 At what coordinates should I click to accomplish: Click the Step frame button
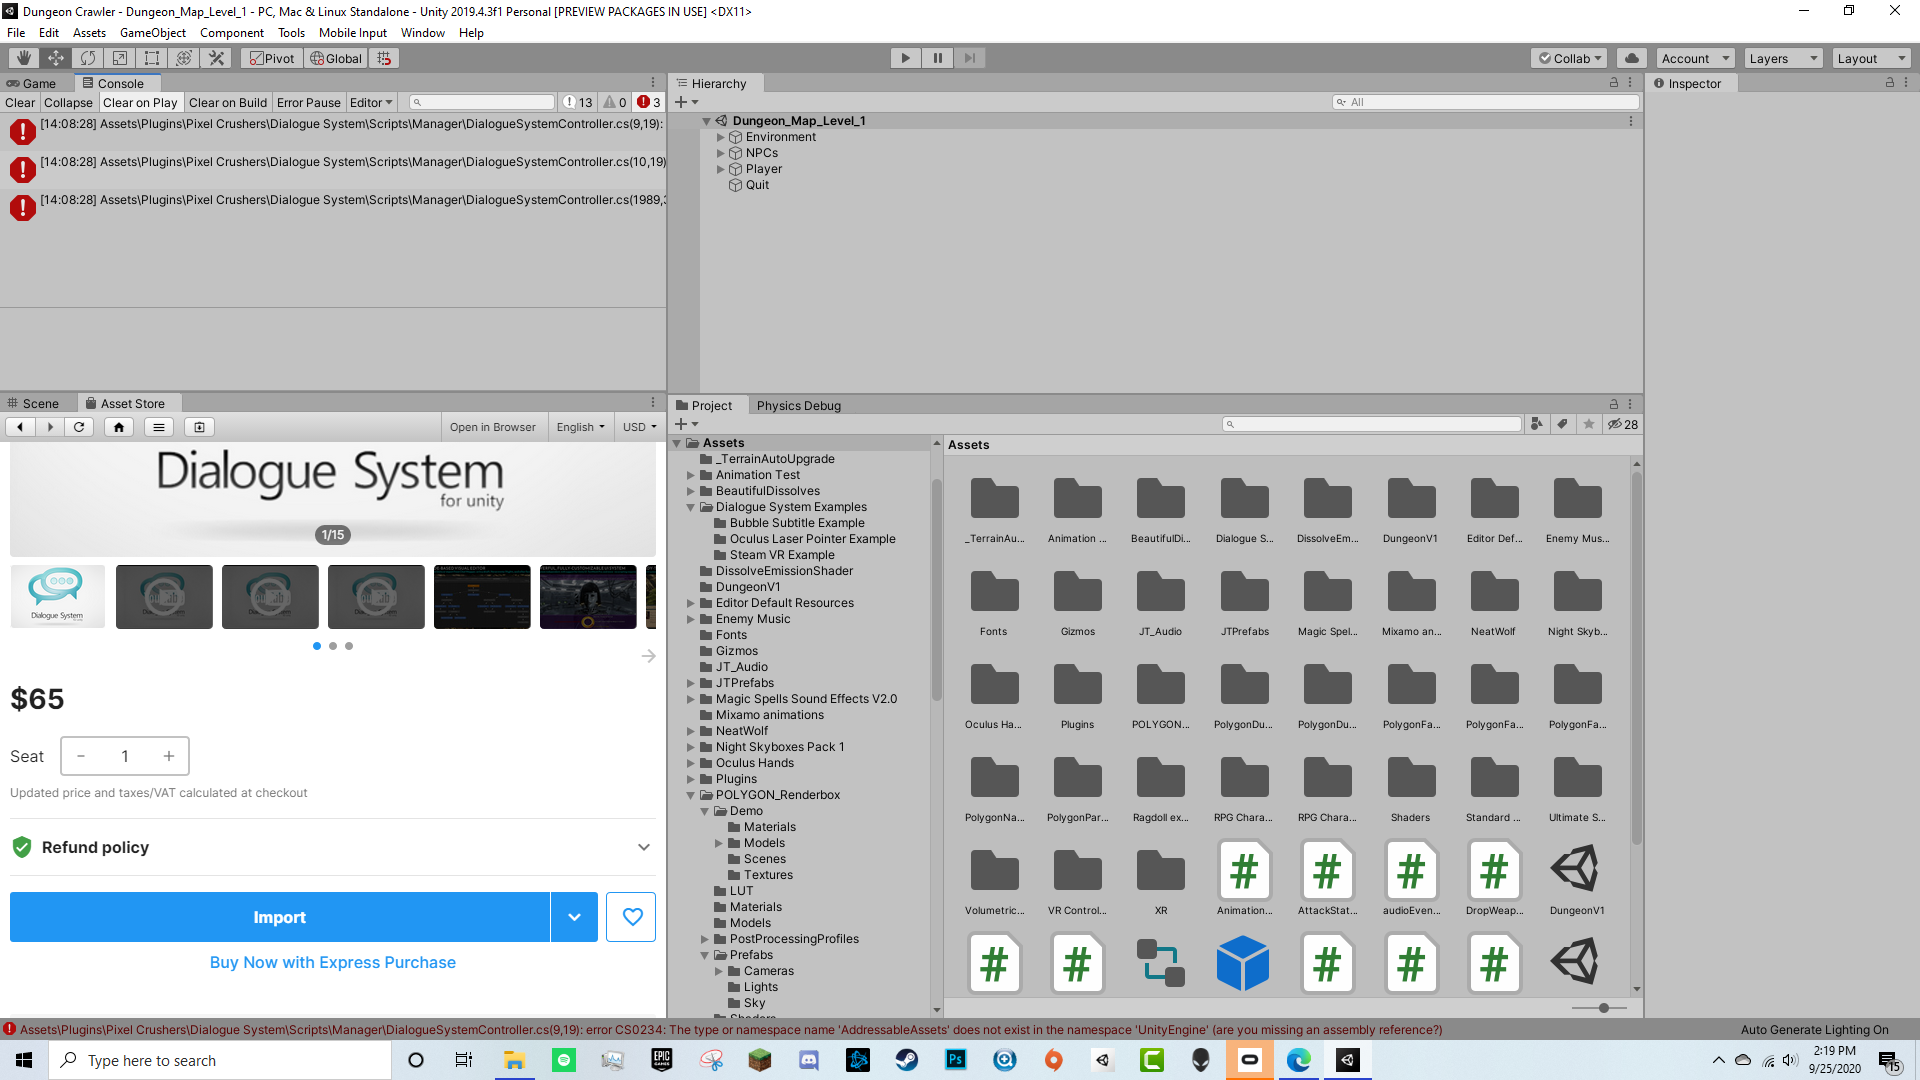[969, 58]
